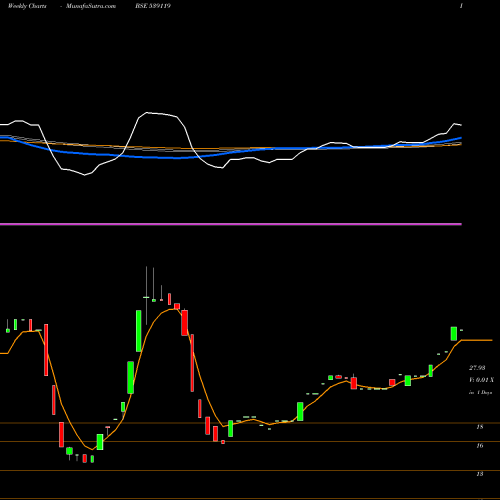This screenshot has width=500, height=500.
Task: Click the "in 4 Days" label
Action: click(x=481, y=393)
